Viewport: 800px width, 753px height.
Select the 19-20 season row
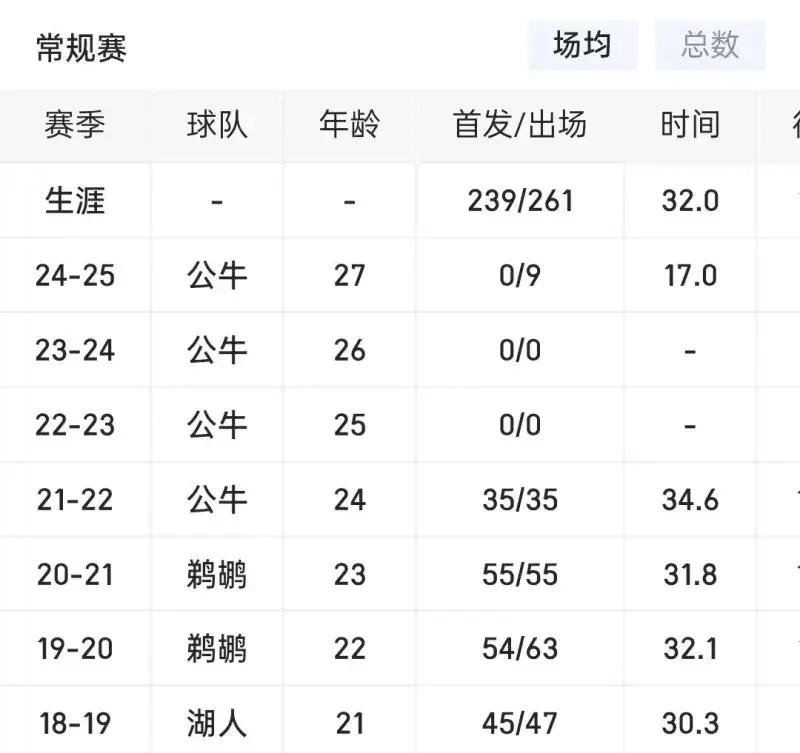tap(75, 649)
